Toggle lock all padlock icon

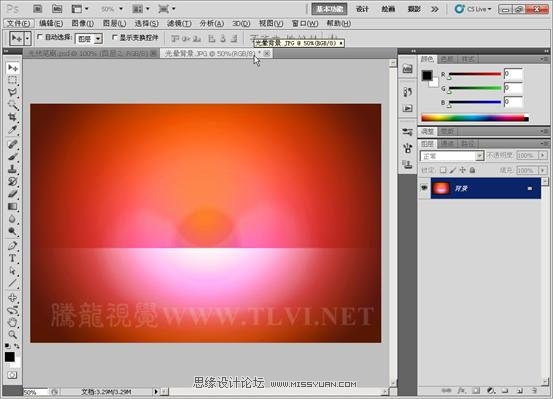pos(472,170)
